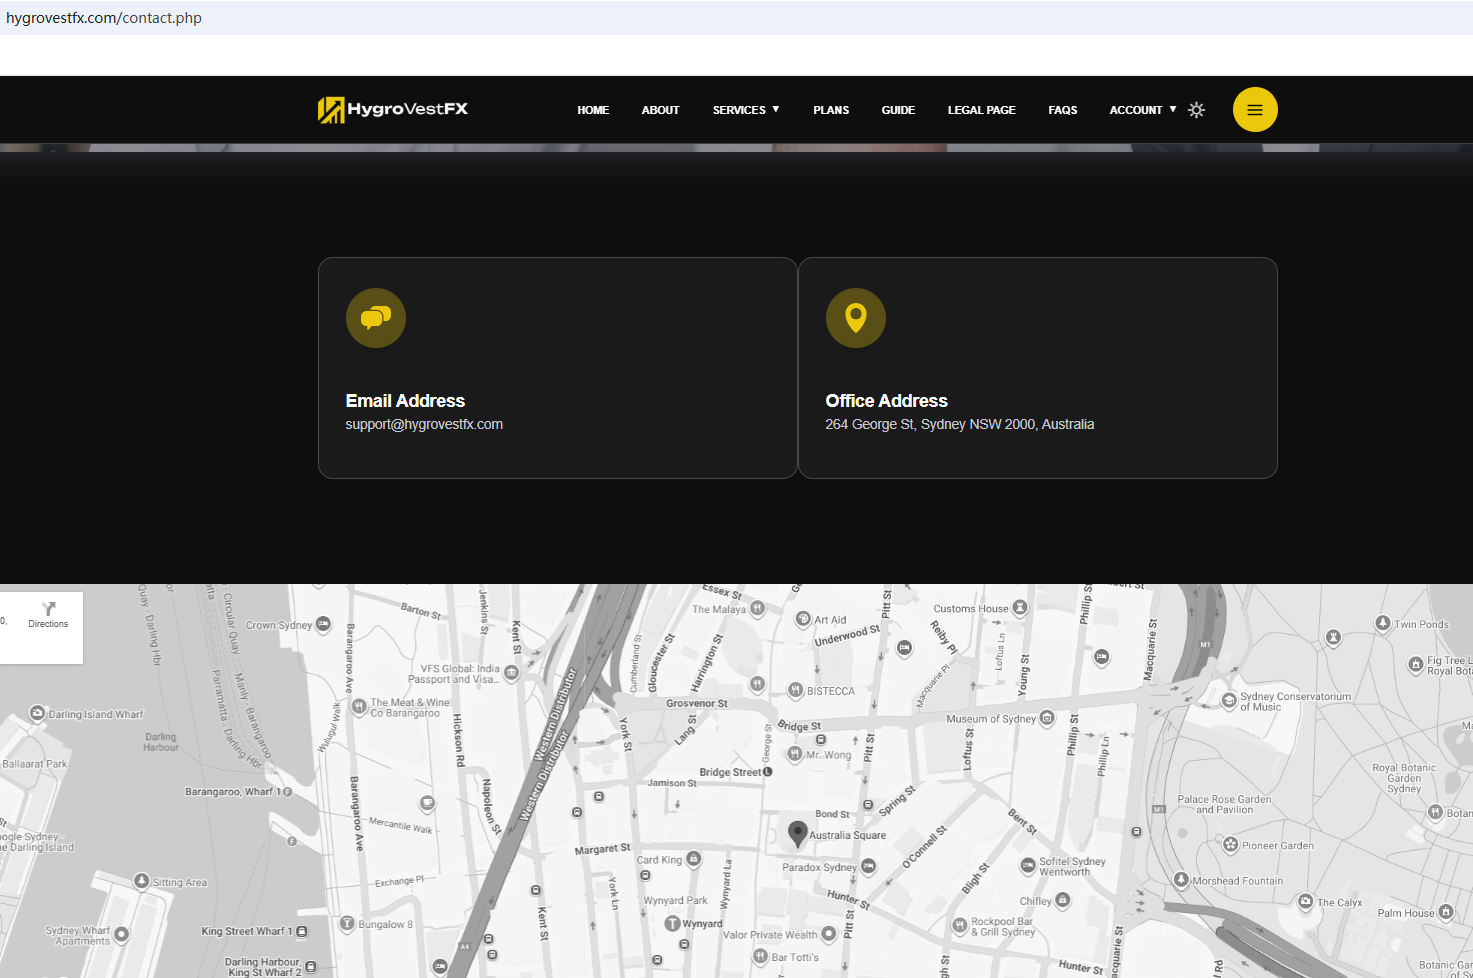Click the yellow chat bubbles icon
The image size is (1473, 978).
coord(375,318)
